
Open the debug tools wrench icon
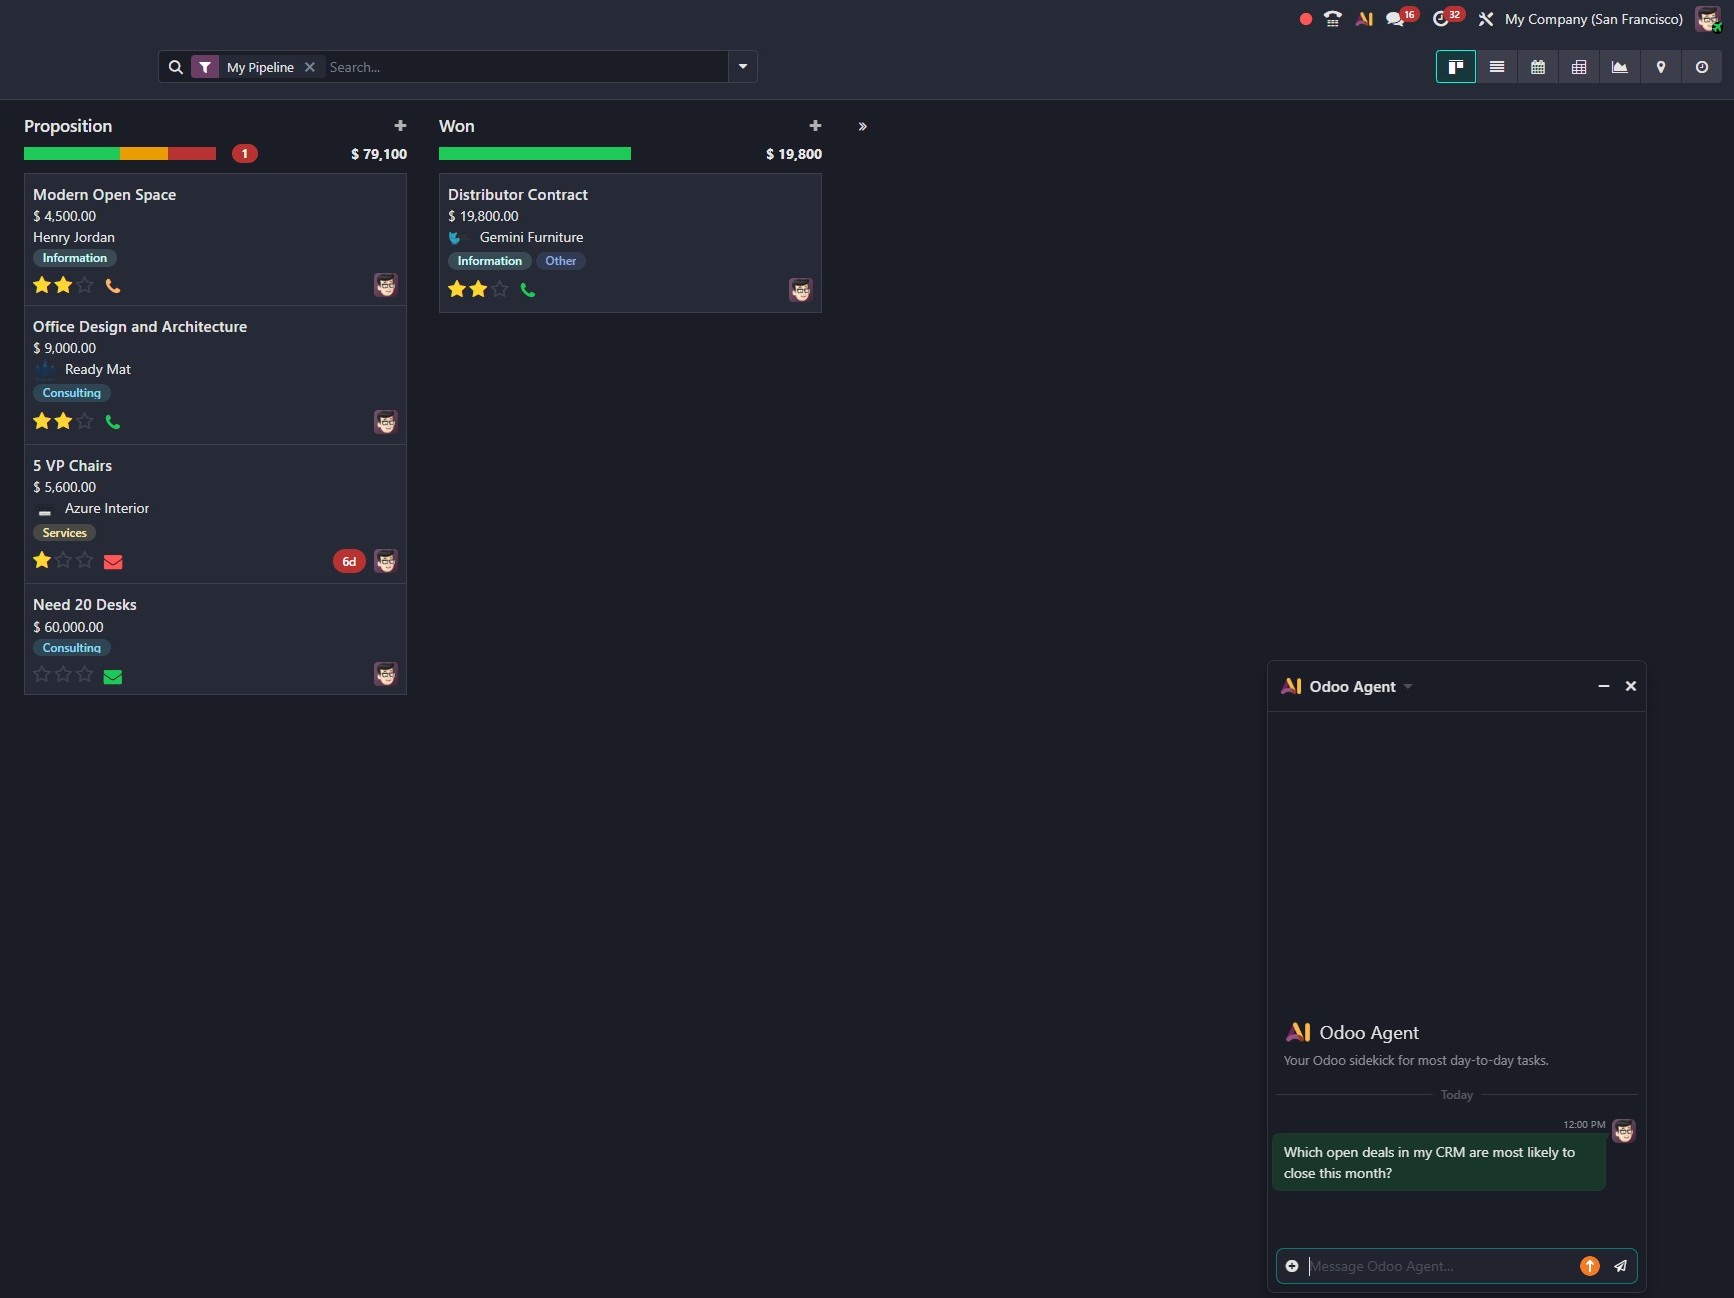coord(1486,19)
